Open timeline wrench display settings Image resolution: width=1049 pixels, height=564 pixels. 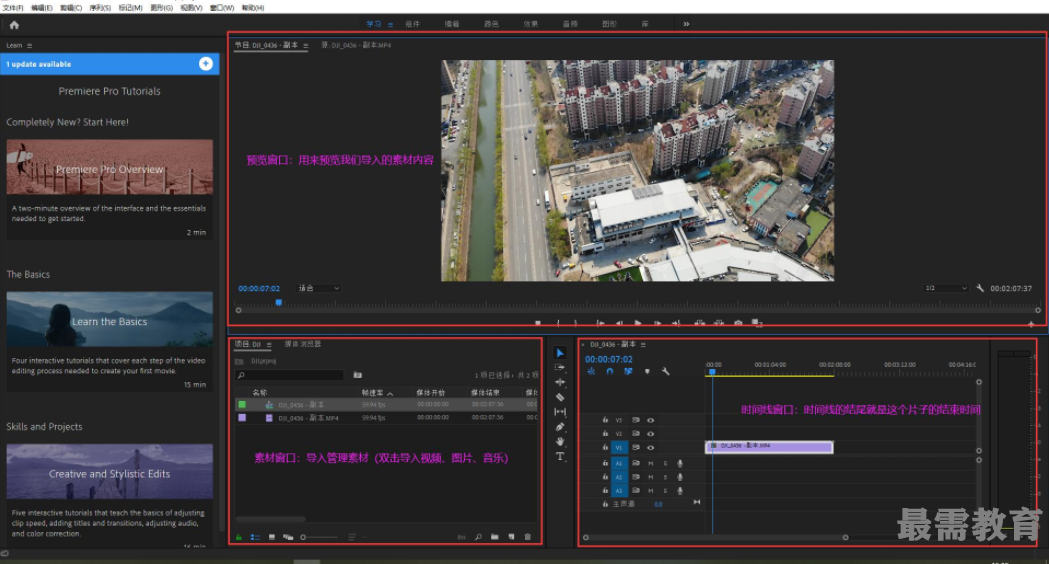[665, 371]
